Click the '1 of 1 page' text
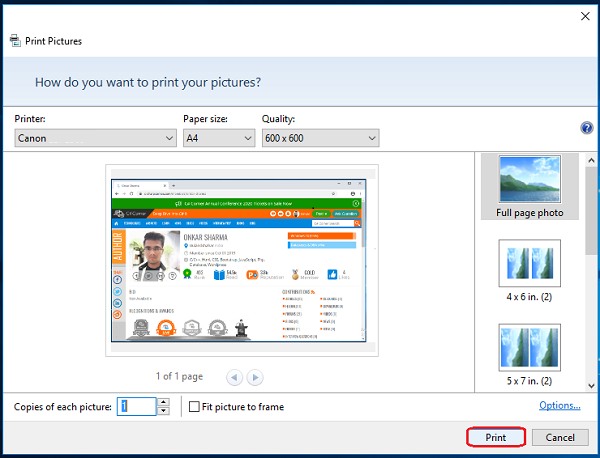Screen dimensions: 600x458 click(x=179, y=377)
